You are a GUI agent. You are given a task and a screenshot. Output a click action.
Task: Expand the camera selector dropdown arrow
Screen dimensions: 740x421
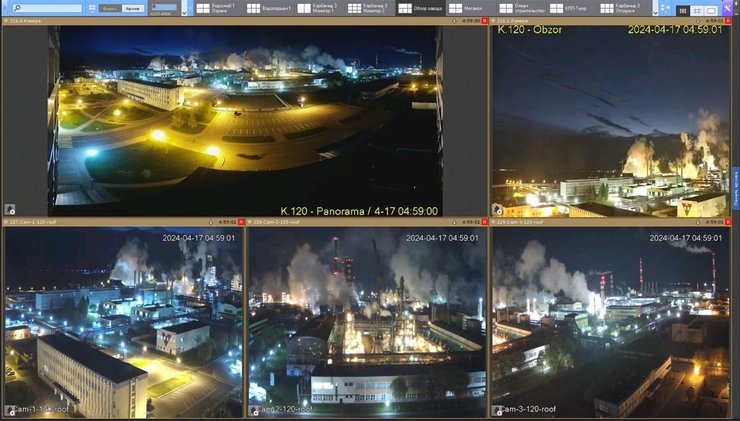point(182,13)
